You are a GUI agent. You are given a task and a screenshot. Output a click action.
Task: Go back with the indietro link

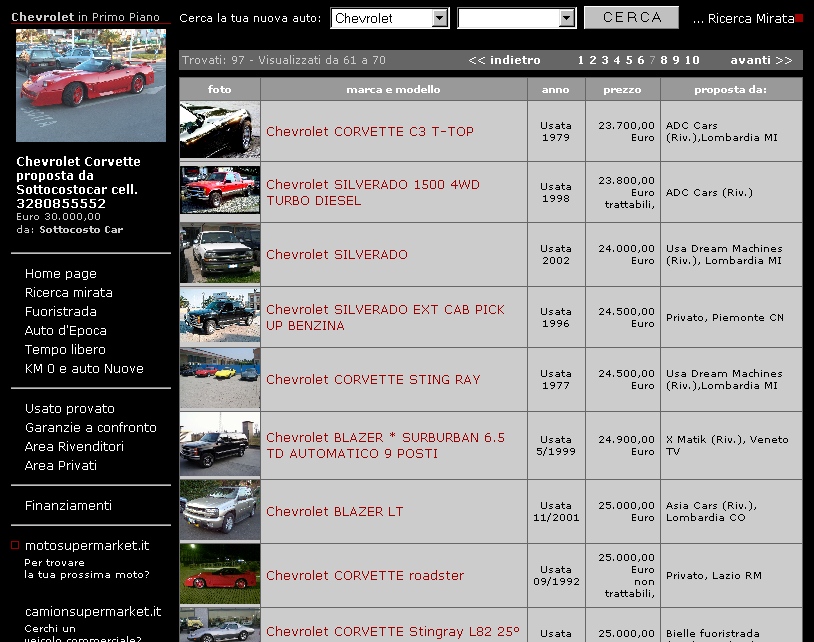(504, 60)
